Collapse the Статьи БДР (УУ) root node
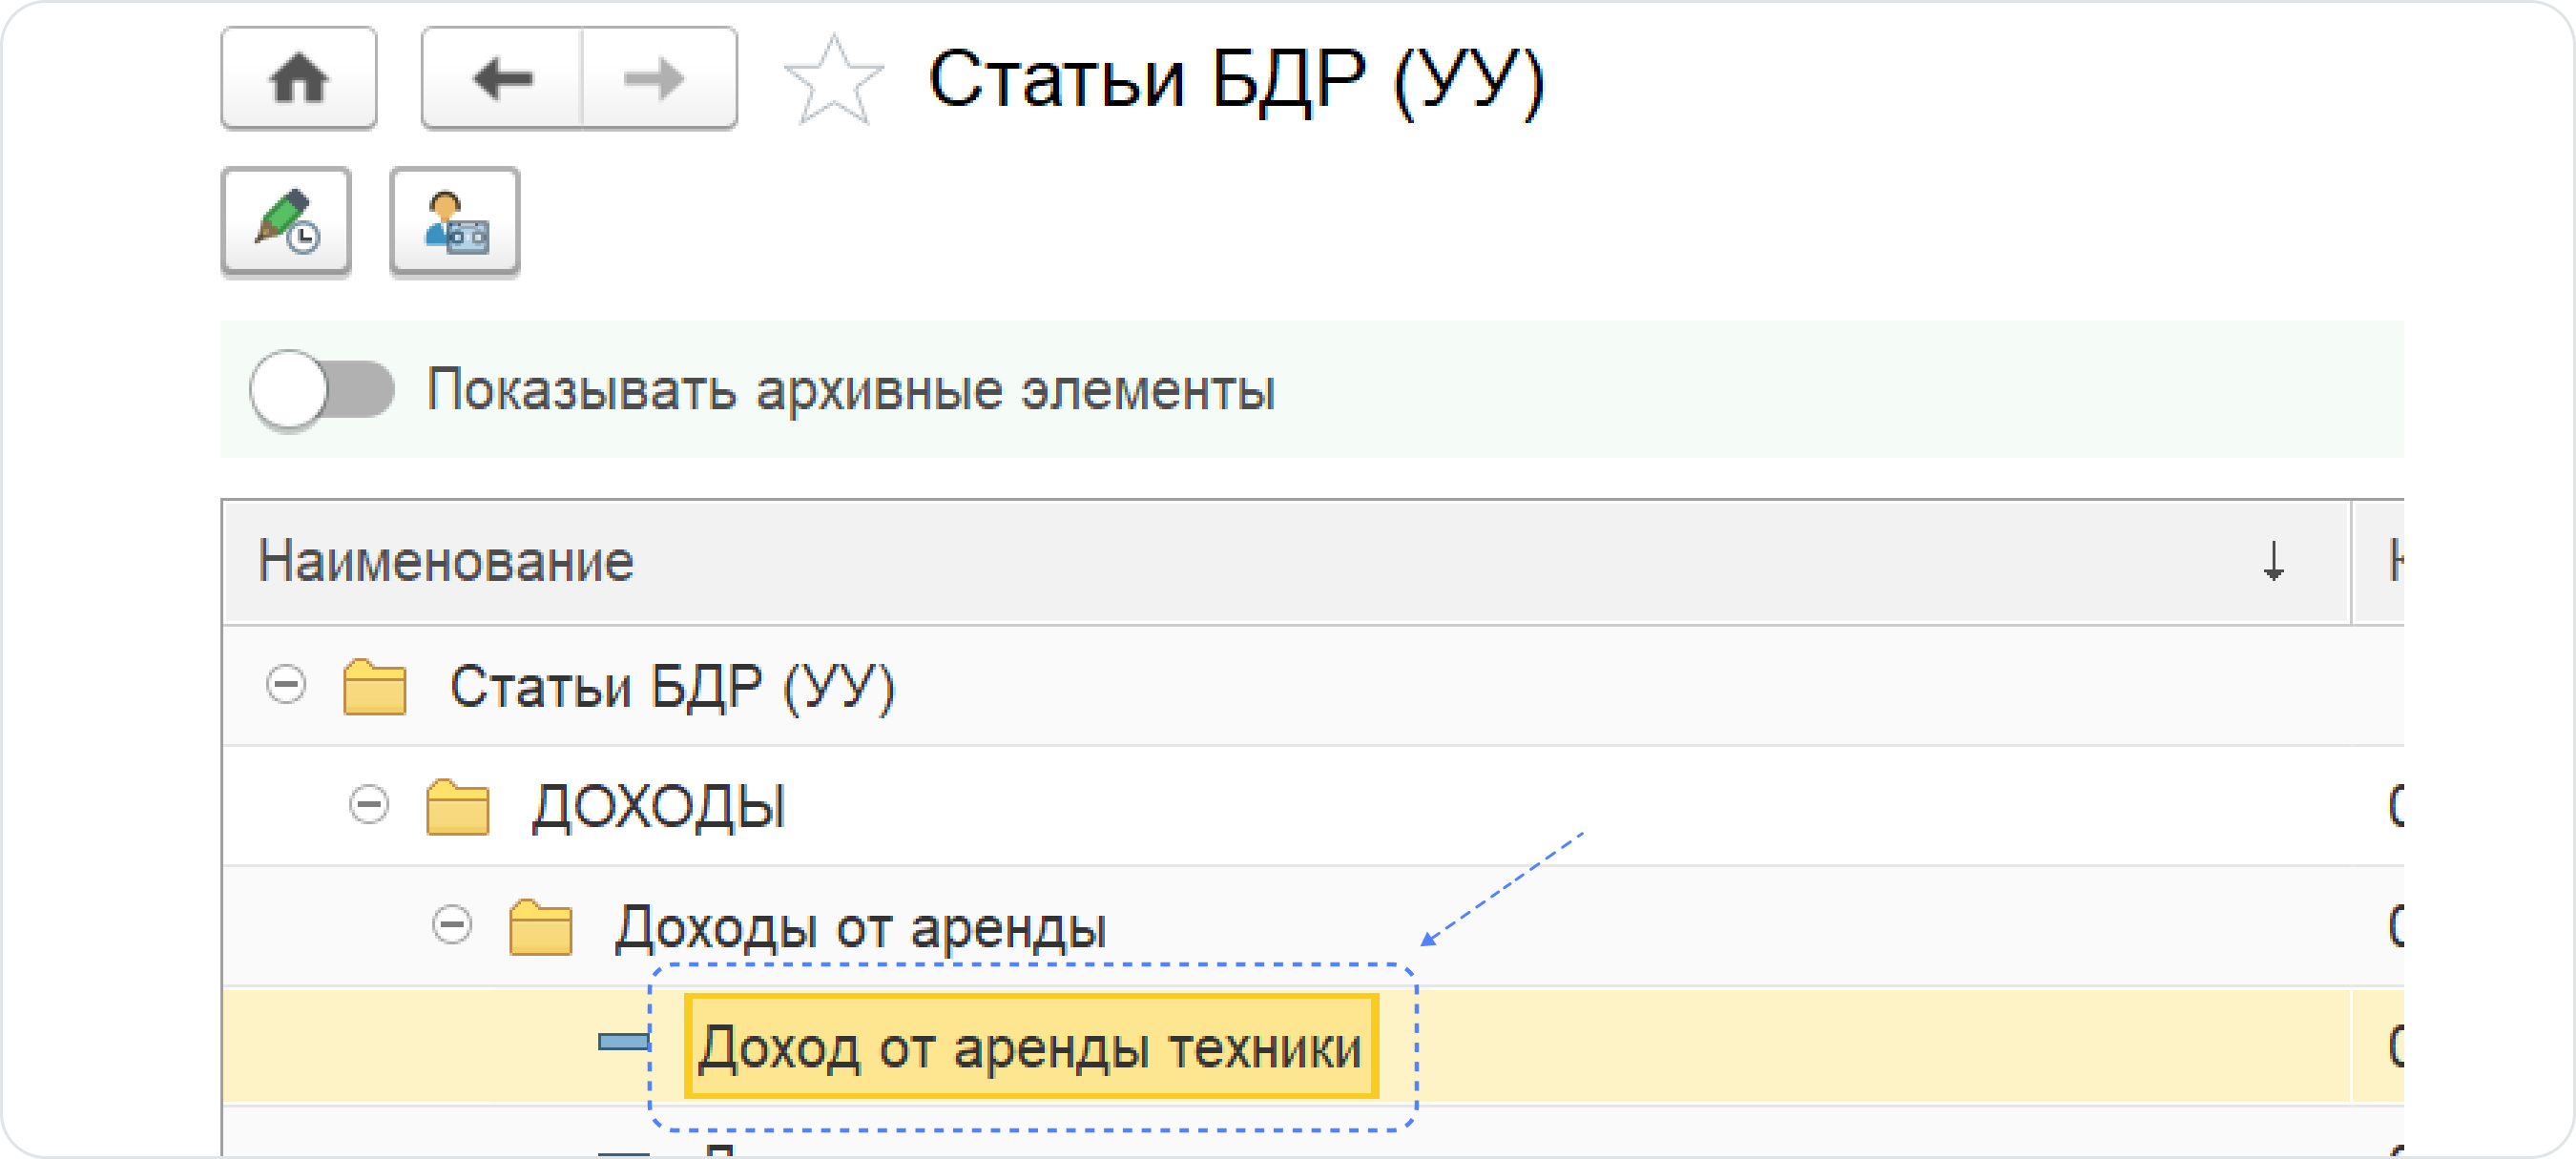This screenshot has width=2576, height=1159. [x=286, y=686]
